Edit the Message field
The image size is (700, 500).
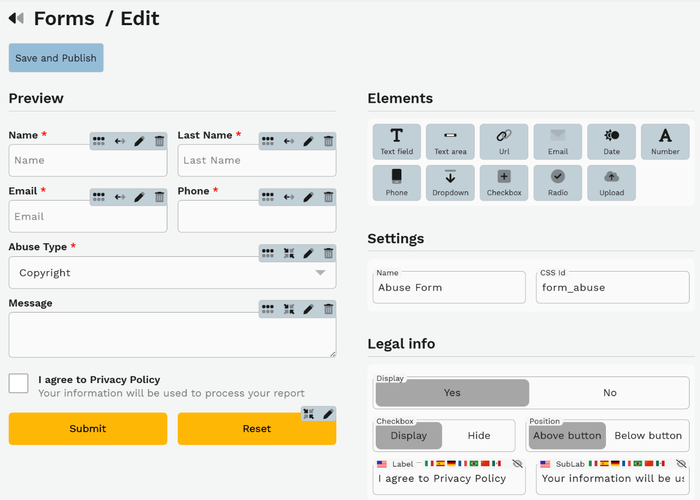tap(308, 309)
